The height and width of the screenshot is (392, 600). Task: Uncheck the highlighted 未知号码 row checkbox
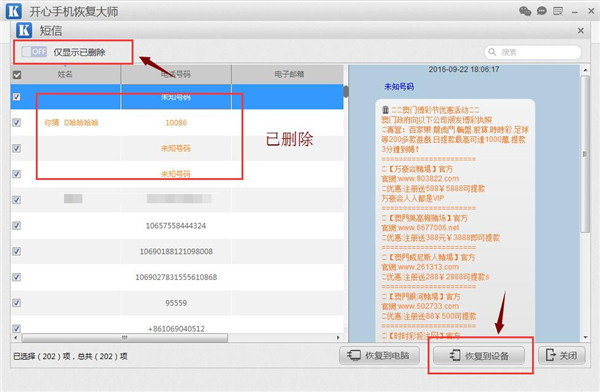(x=16, y=97)
